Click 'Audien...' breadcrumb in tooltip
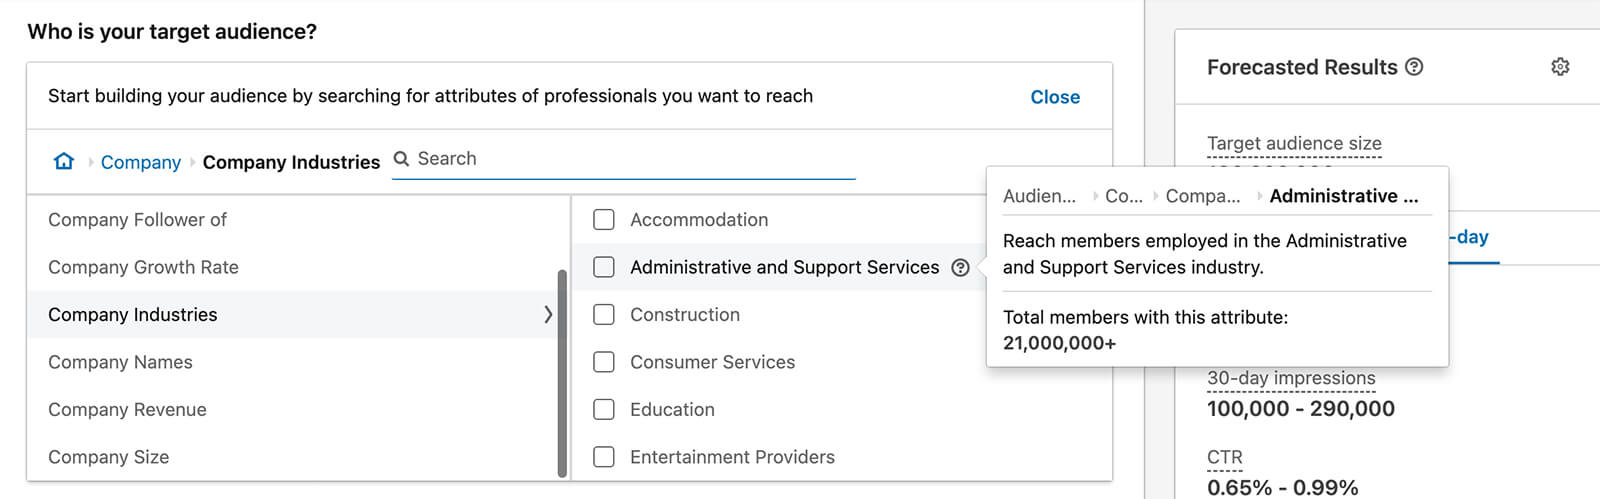1600x499 pixels. tap(1040, 196)
